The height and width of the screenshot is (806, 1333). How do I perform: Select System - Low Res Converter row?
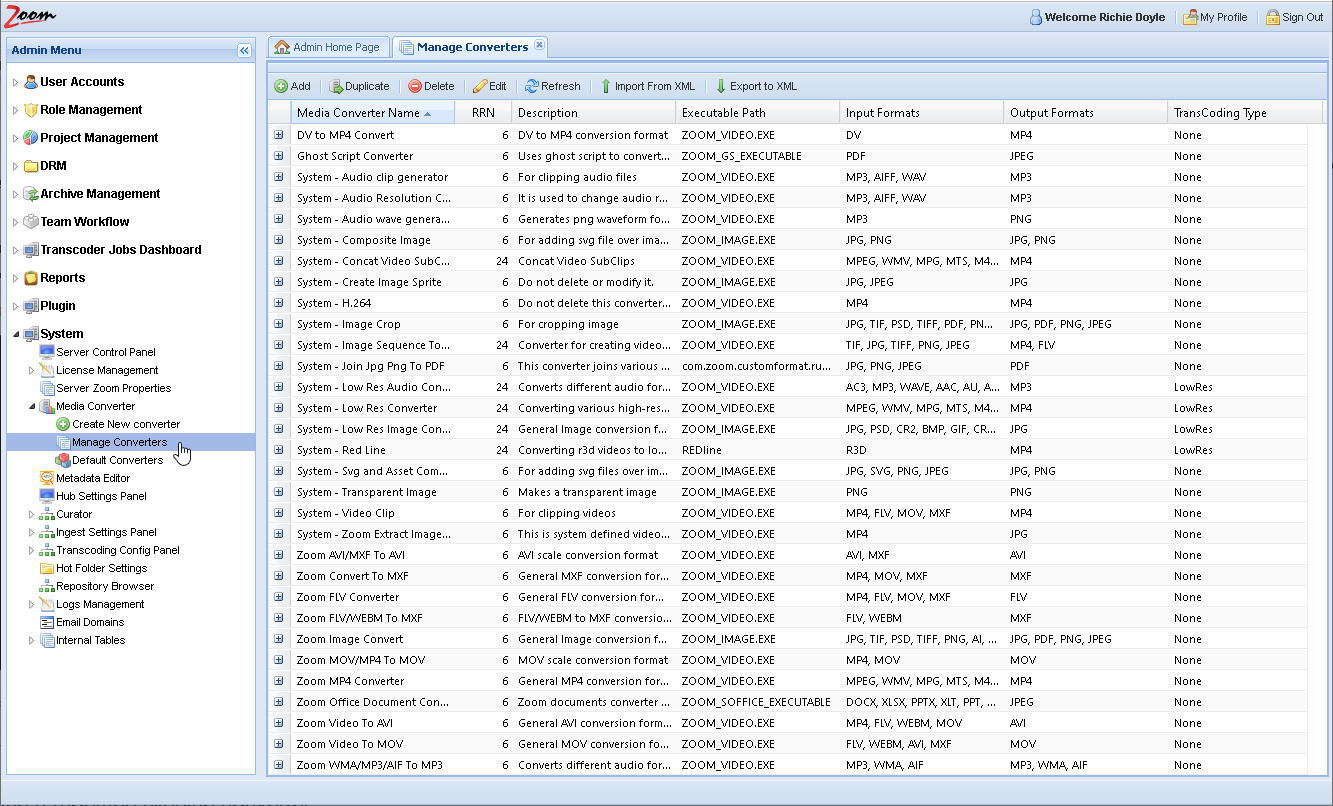(x=789, y=408)
